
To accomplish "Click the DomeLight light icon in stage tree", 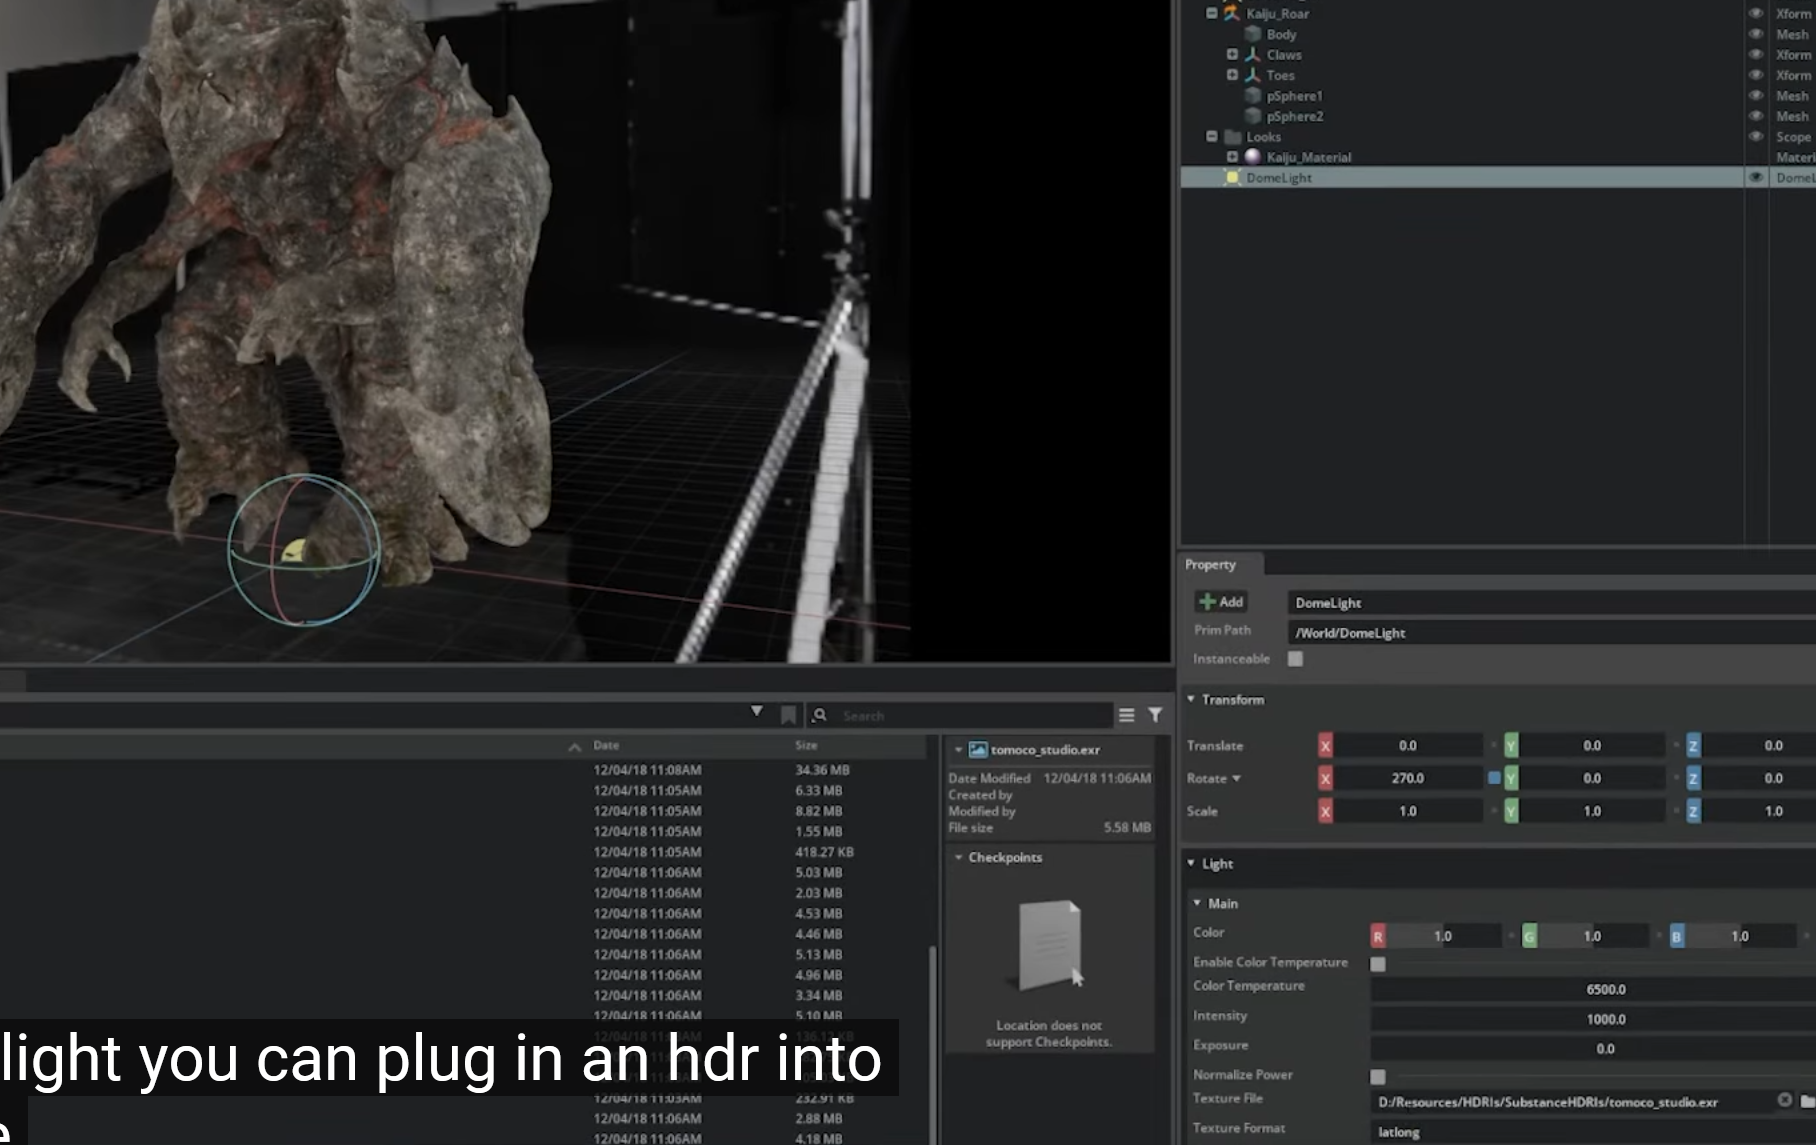I will pos(1232,178).
